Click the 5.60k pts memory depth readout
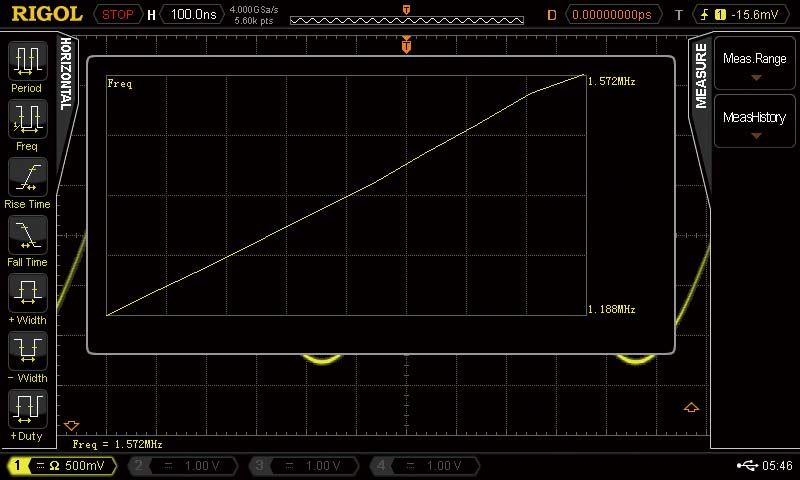Viewport: 800px width, 480px height. pos(254,21)
